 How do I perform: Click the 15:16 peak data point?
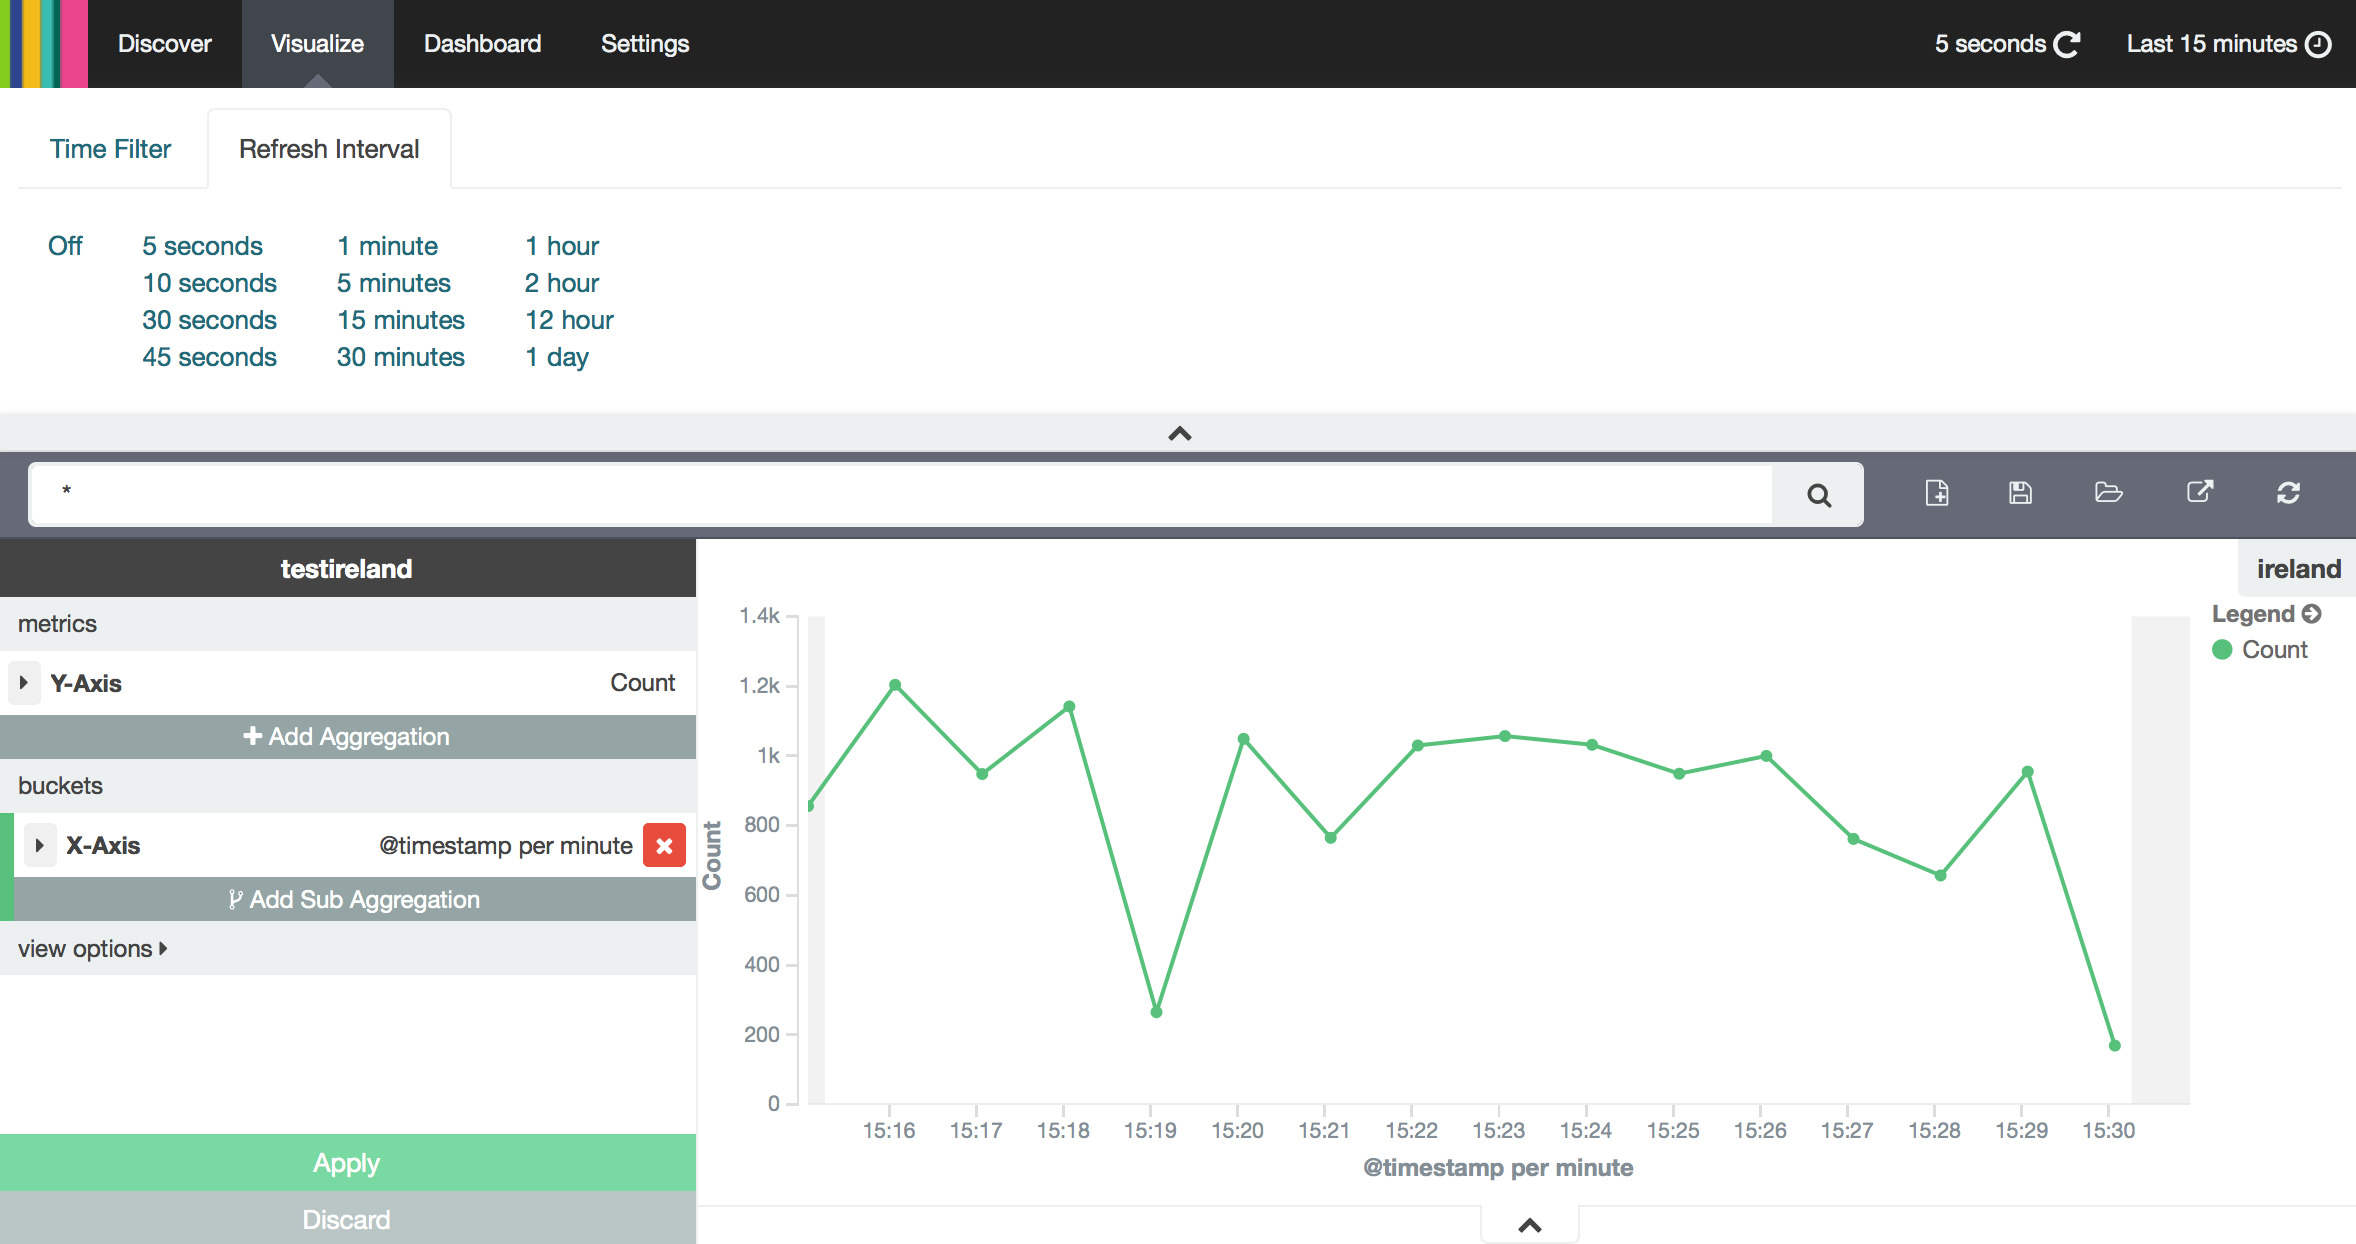tap(895, 685)
